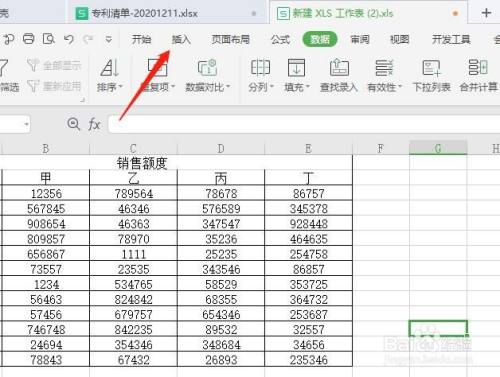This screenshot has height=377, width=500.
Task: Click the 合并计算 consolidate icon
Action: 478,68
